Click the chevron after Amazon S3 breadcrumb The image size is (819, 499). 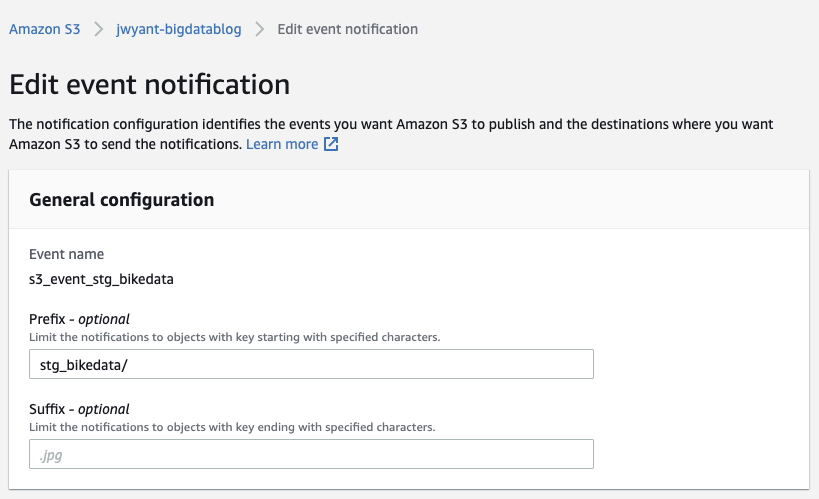(99, 29)
